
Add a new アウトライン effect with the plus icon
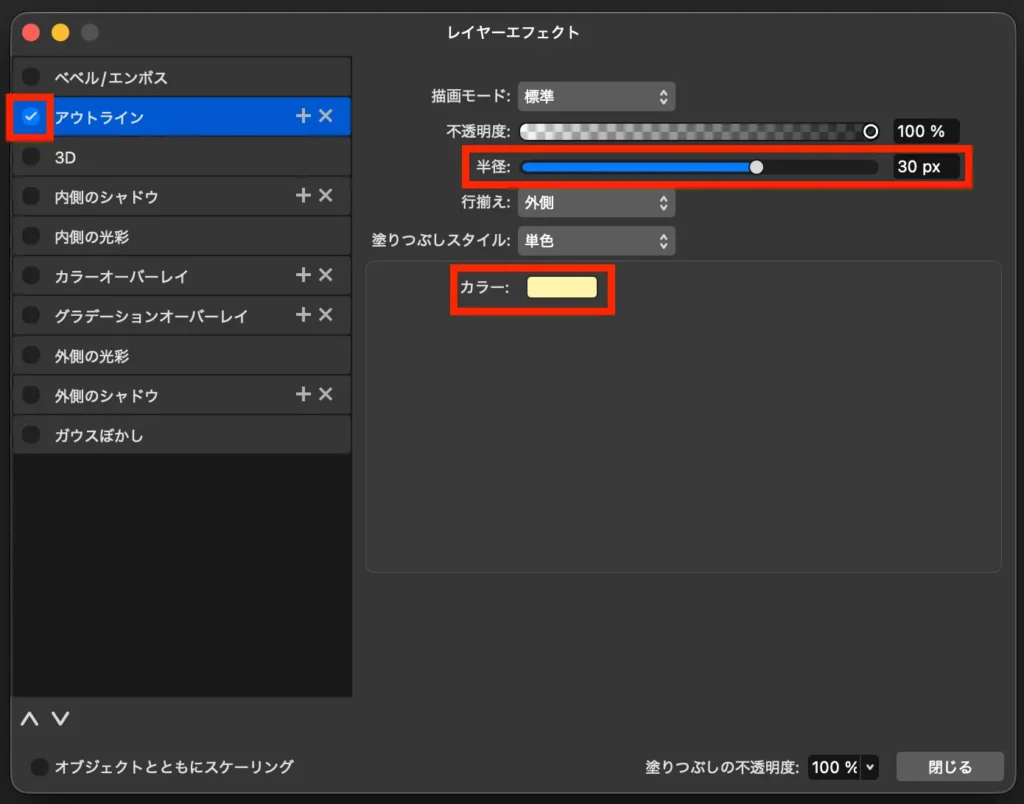[303, 116]
